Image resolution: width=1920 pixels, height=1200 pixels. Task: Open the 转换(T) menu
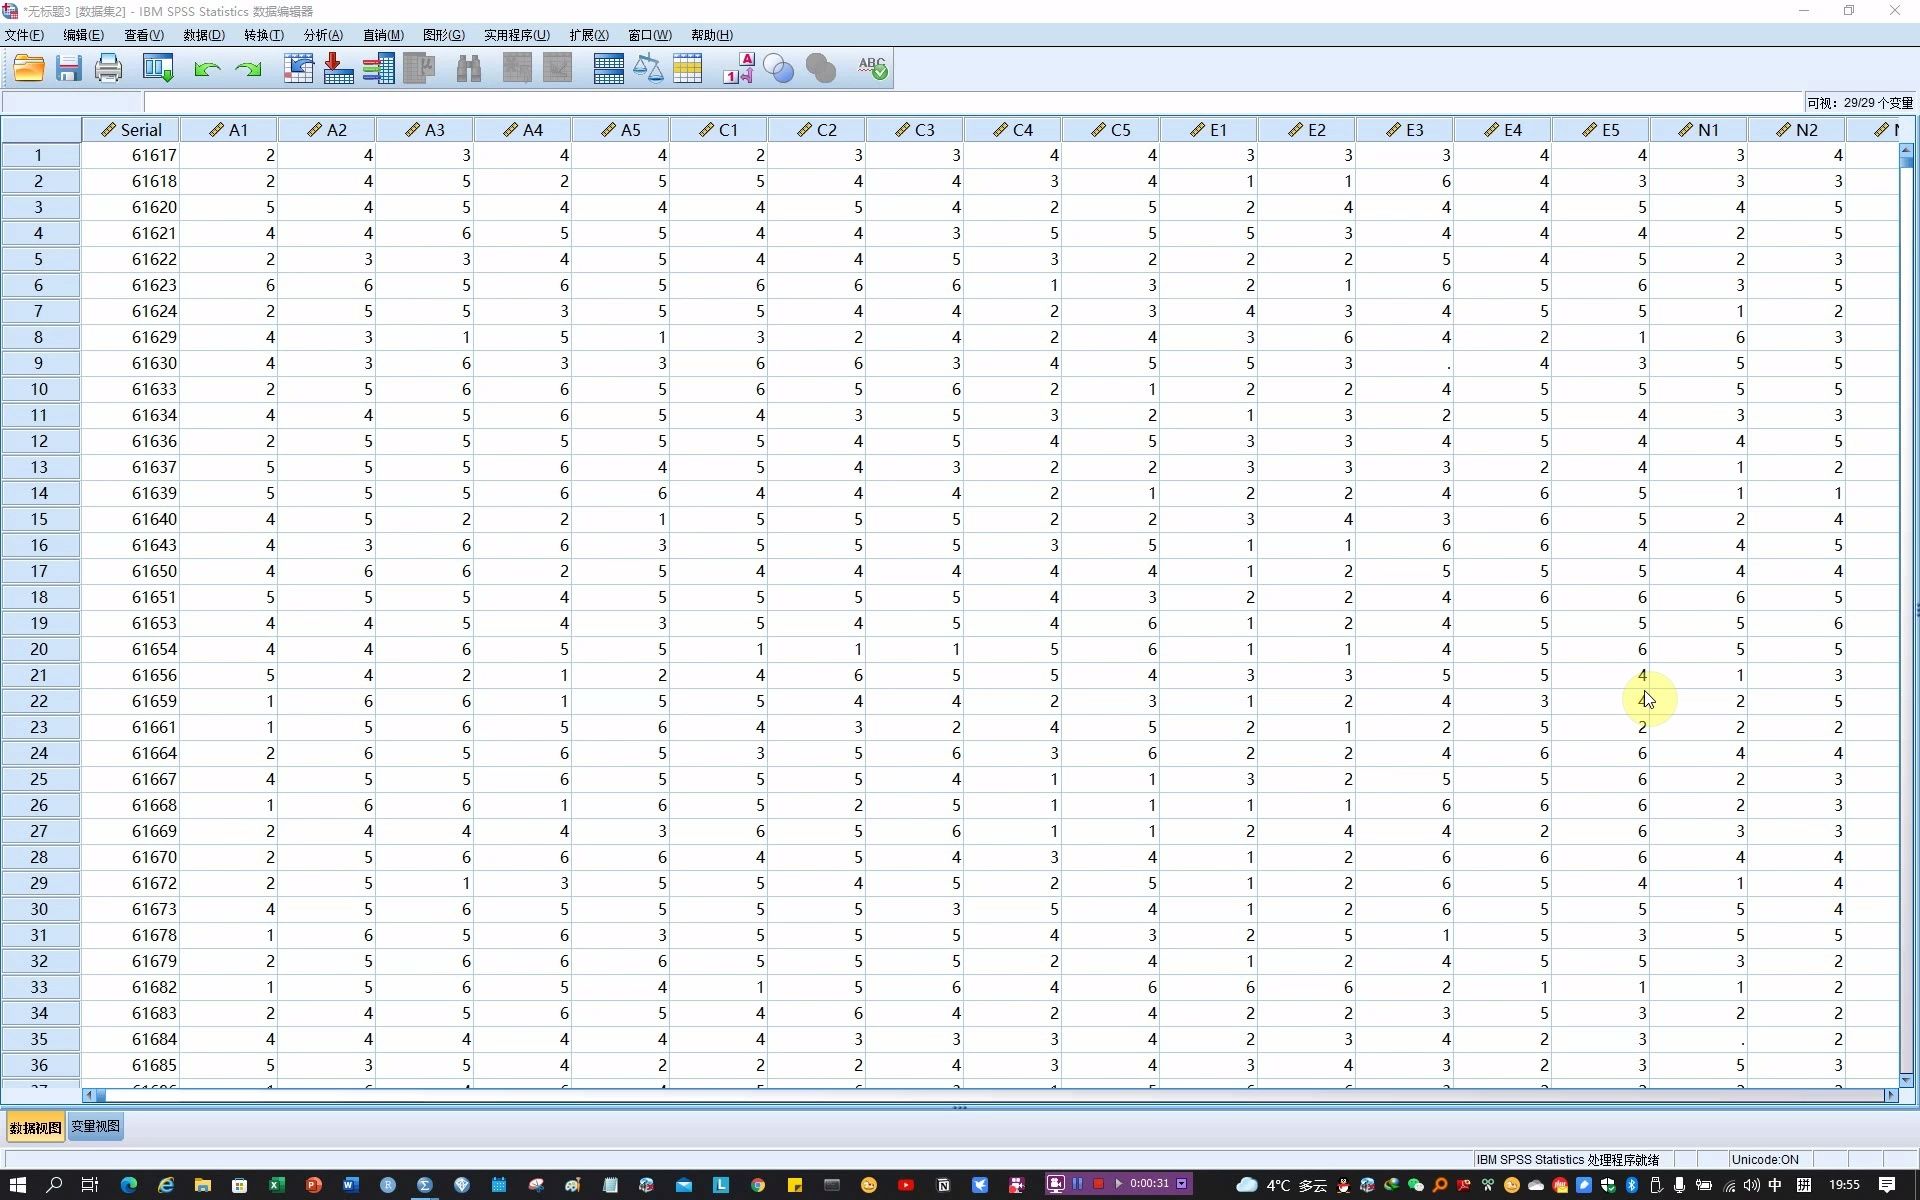[264, 35]
